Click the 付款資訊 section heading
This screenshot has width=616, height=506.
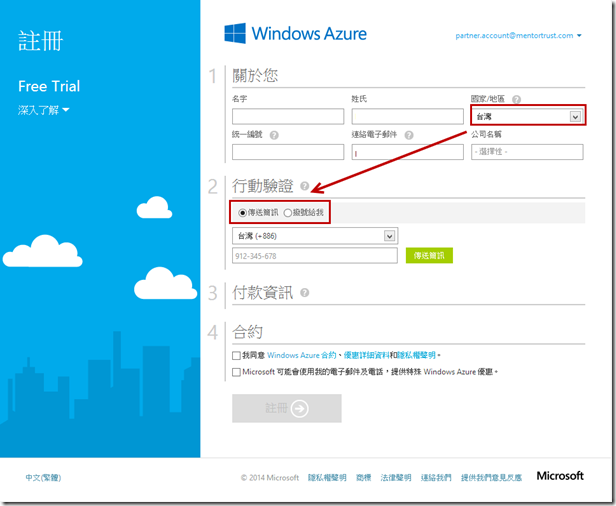[262, 293]
